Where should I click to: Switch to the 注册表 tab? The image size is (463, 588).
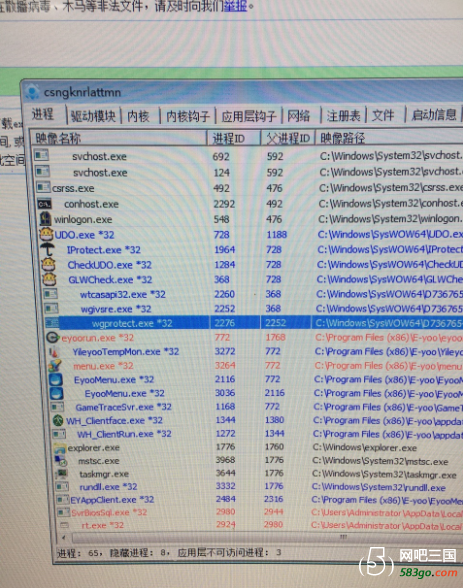tap(343, 116)
